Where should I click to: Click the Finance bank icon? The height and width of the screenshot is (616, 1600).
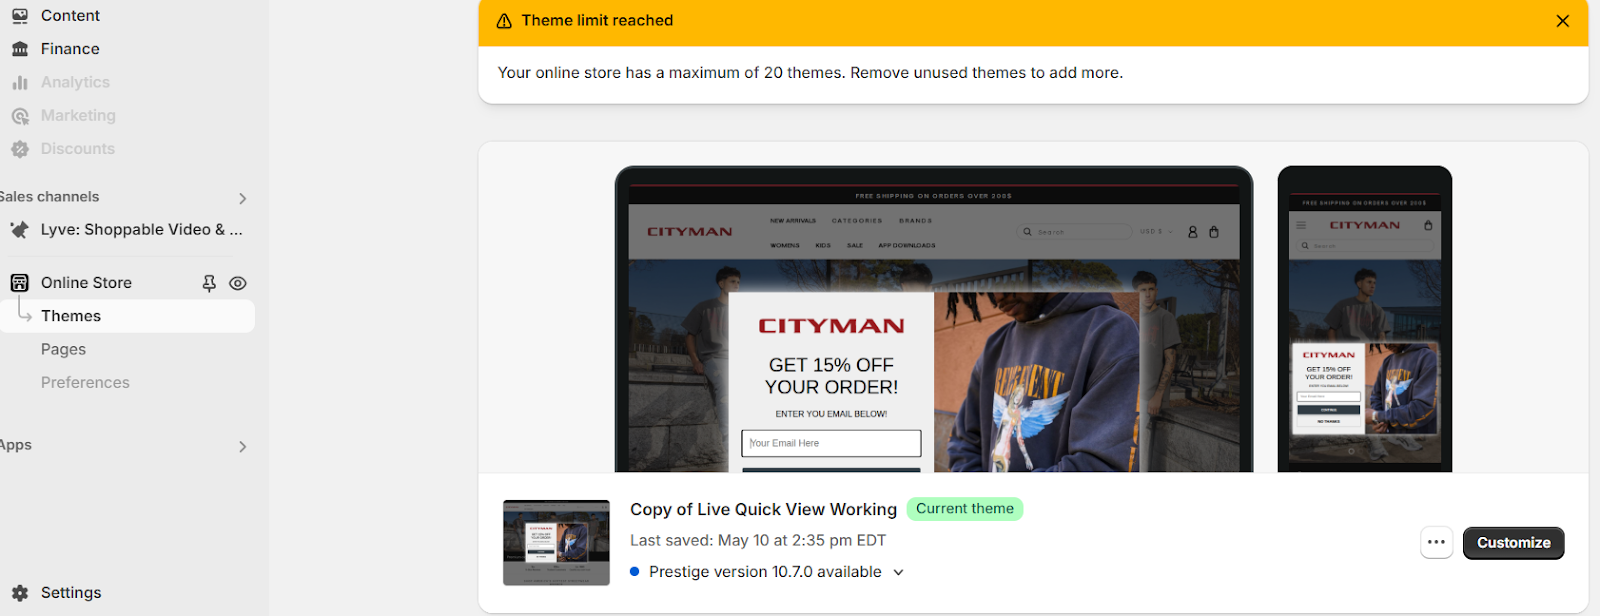(x=20, y=49)
